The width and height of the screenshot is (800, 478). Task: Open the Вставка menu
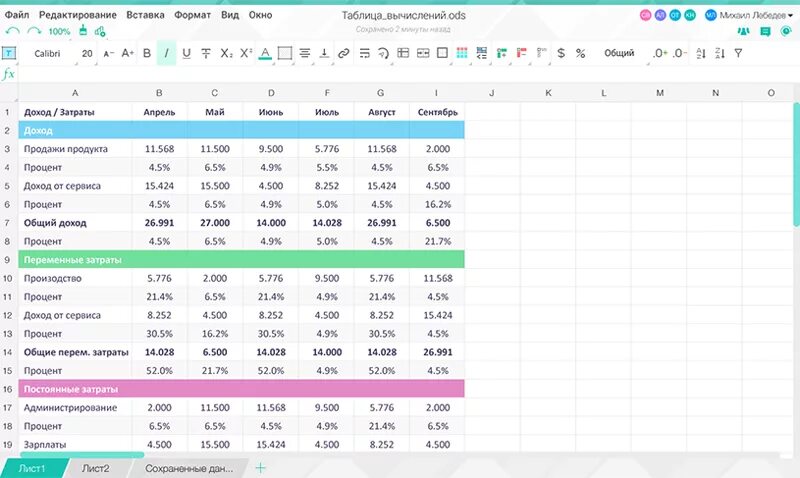click(145, 15)
